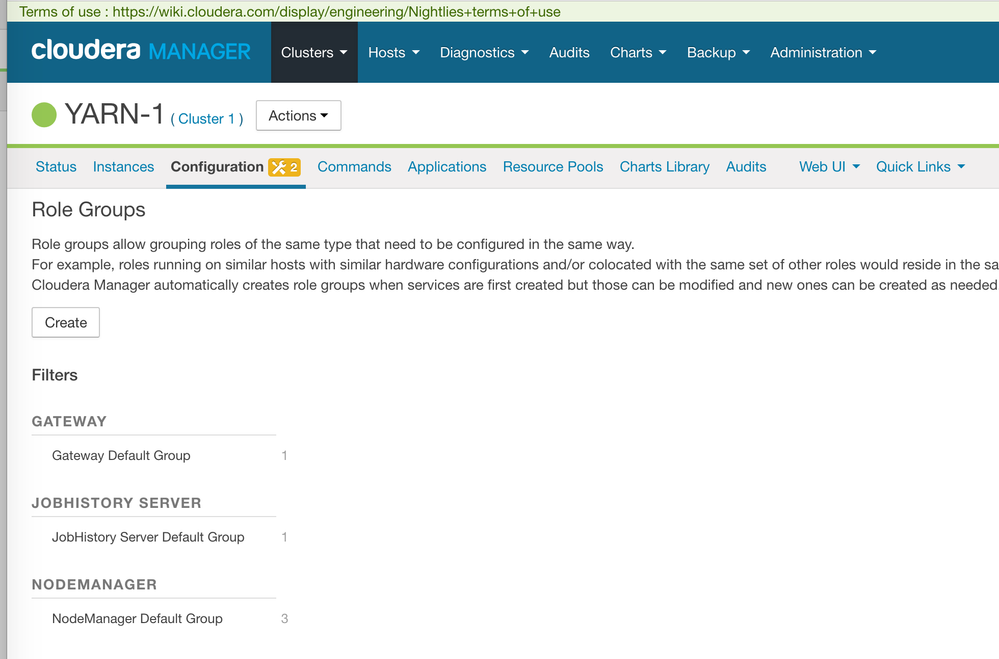This screenshot has height=659, width=999.
Task: Open the Backup dropdown menu
Action: click(718, 52)
